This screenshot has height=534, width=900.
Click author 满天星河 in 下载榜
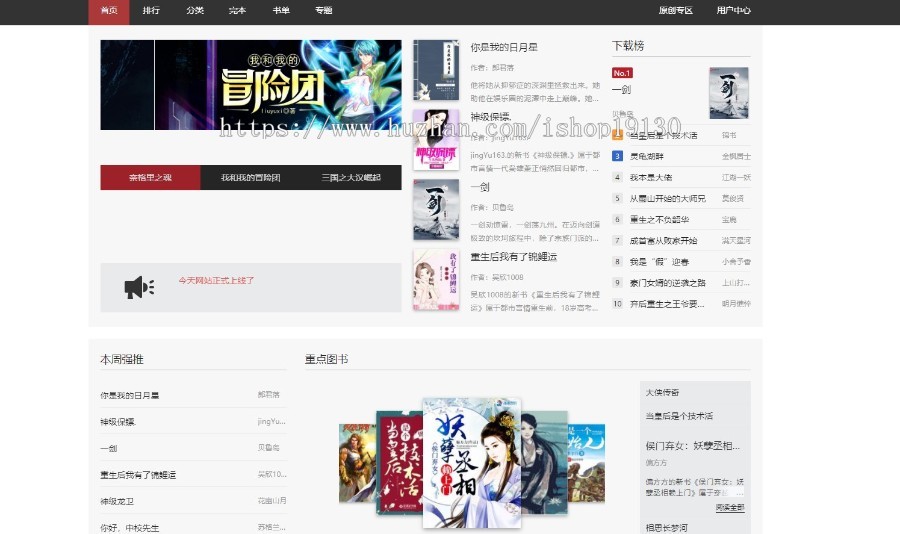(736, 241)
